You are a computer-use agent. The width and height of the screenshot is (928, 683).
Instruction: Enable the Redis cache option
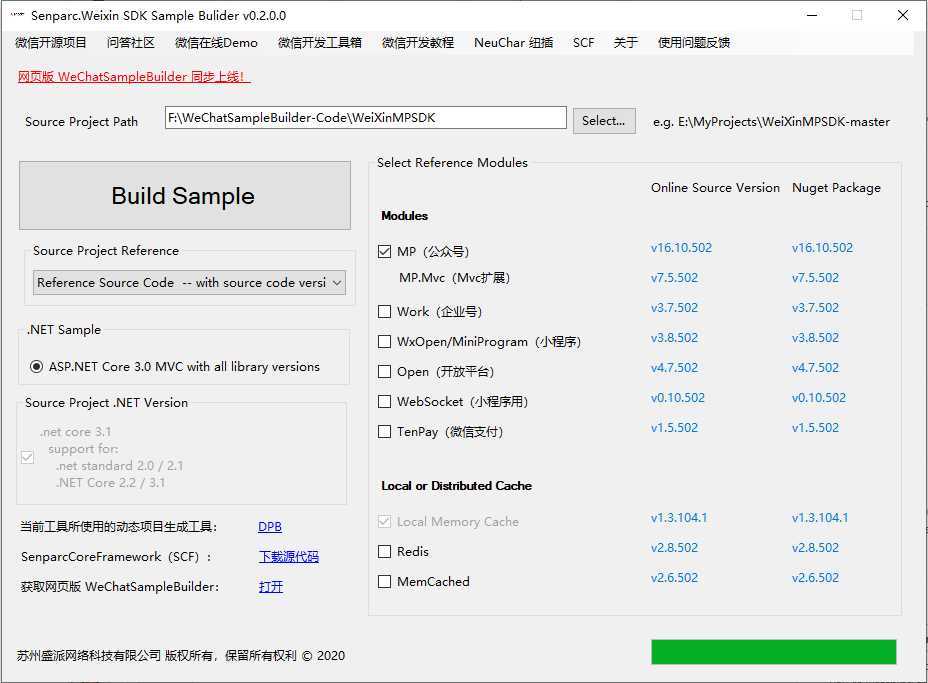[x=385, y=552]
